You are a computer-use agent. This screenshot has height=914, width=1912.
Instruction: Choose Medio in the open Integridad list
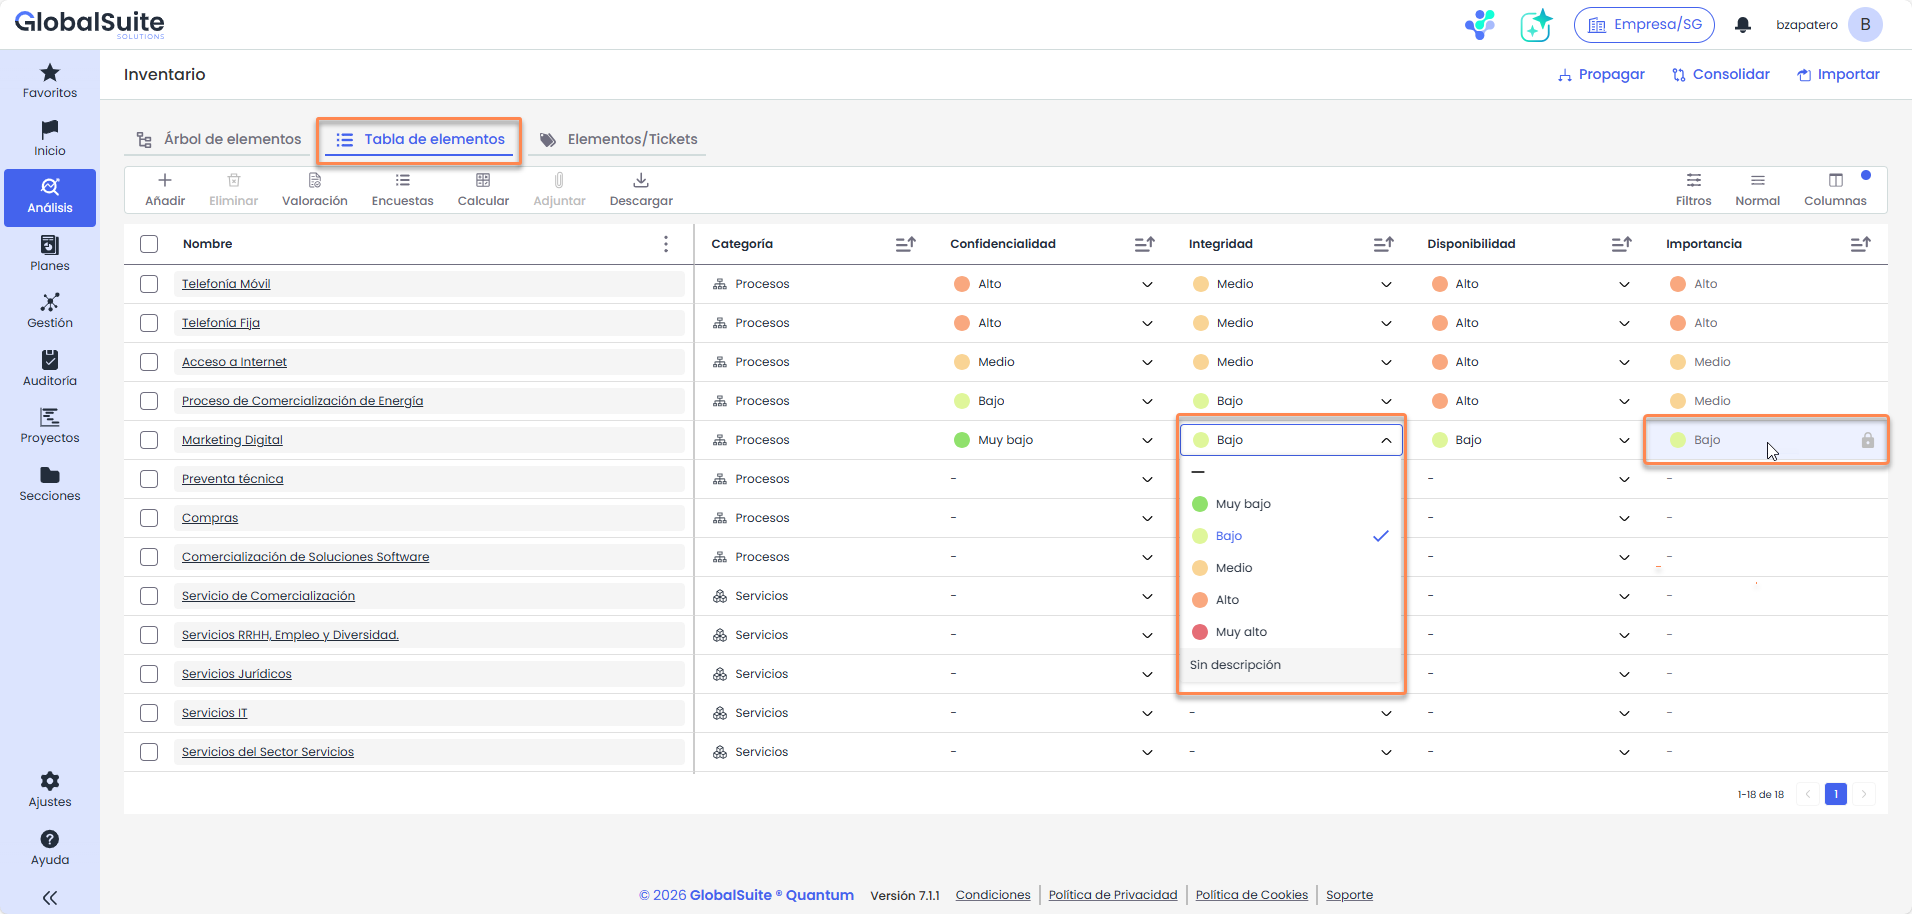point(1234,568)
